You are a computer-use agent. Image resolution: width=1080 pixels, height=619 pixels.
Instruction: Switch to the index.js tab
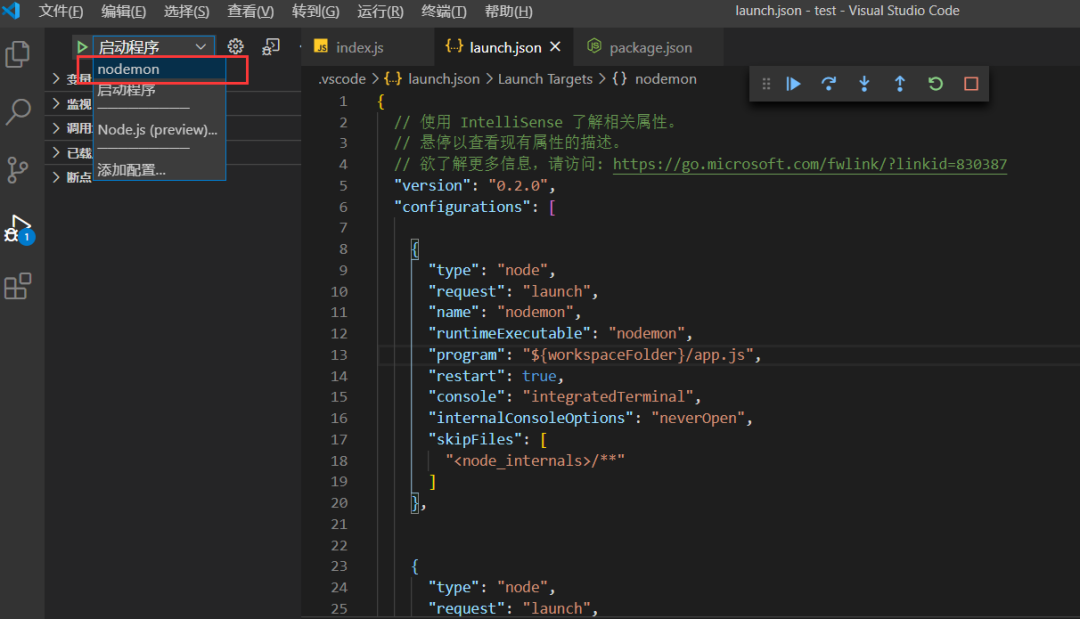pyautogui.click(x=368, y=48)
